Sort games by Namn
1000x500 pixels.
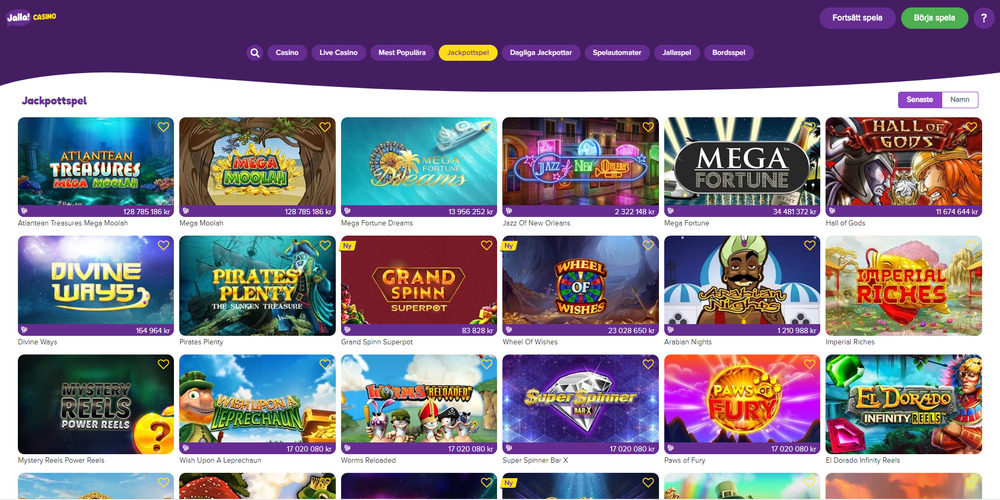(x=960, y=99)
